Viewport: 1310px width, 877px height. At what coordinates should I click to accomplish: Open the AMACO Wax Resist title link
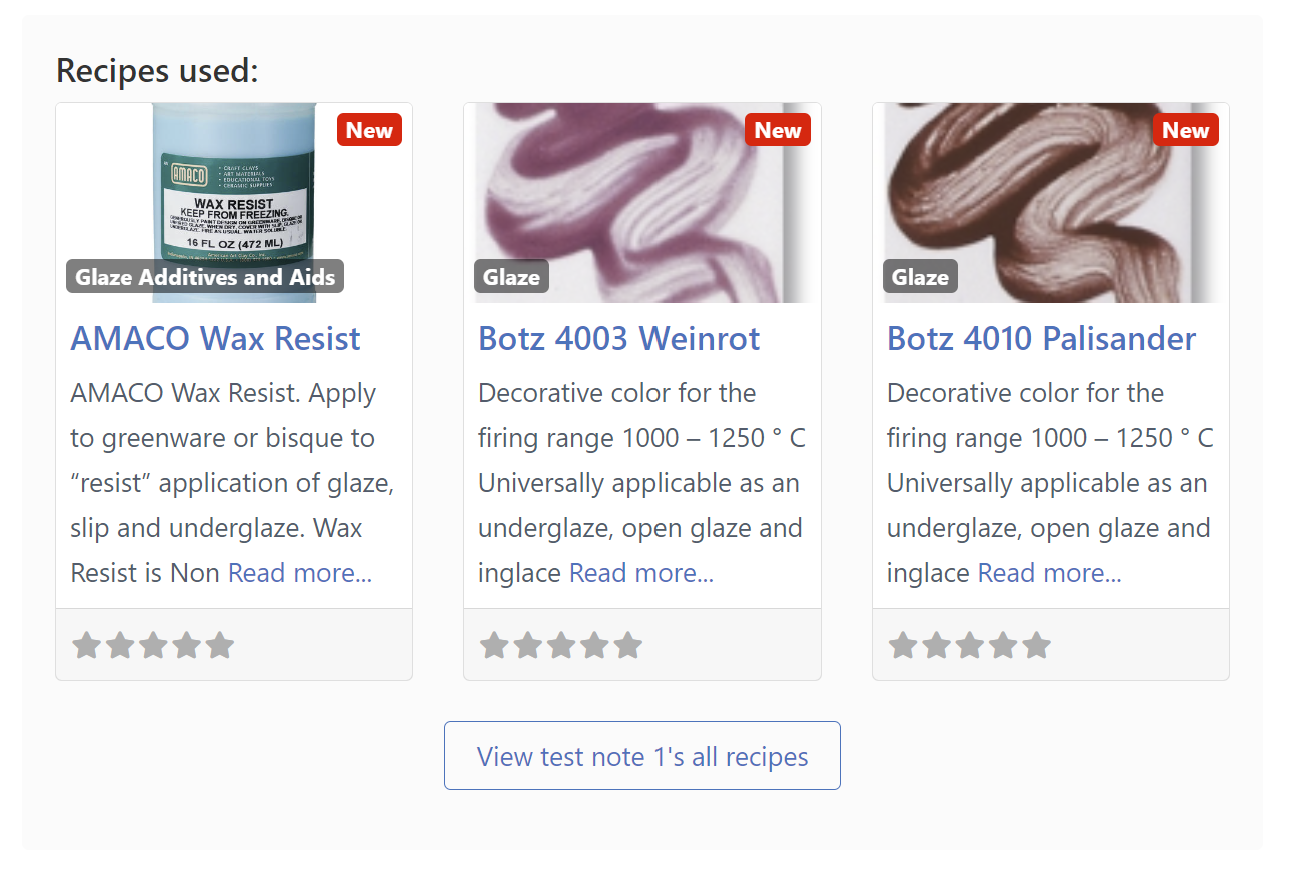click(x=215, y=339)
